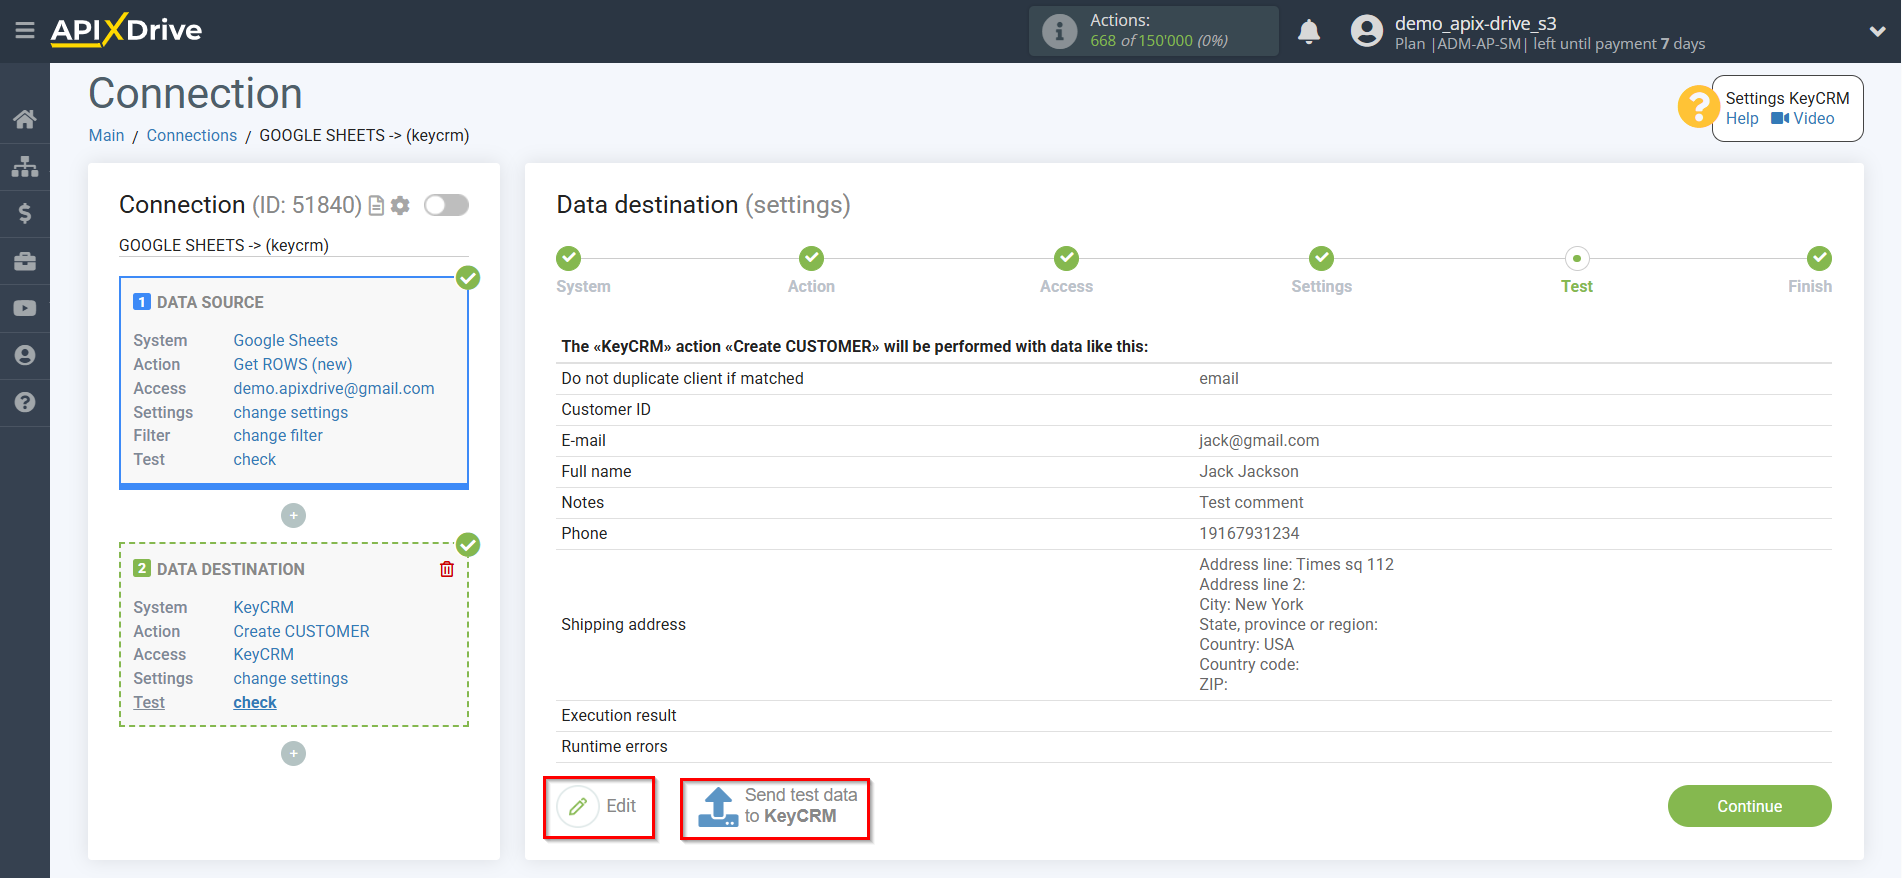
Task: Go to Finish step in wizard
Action: (1811, 271)
